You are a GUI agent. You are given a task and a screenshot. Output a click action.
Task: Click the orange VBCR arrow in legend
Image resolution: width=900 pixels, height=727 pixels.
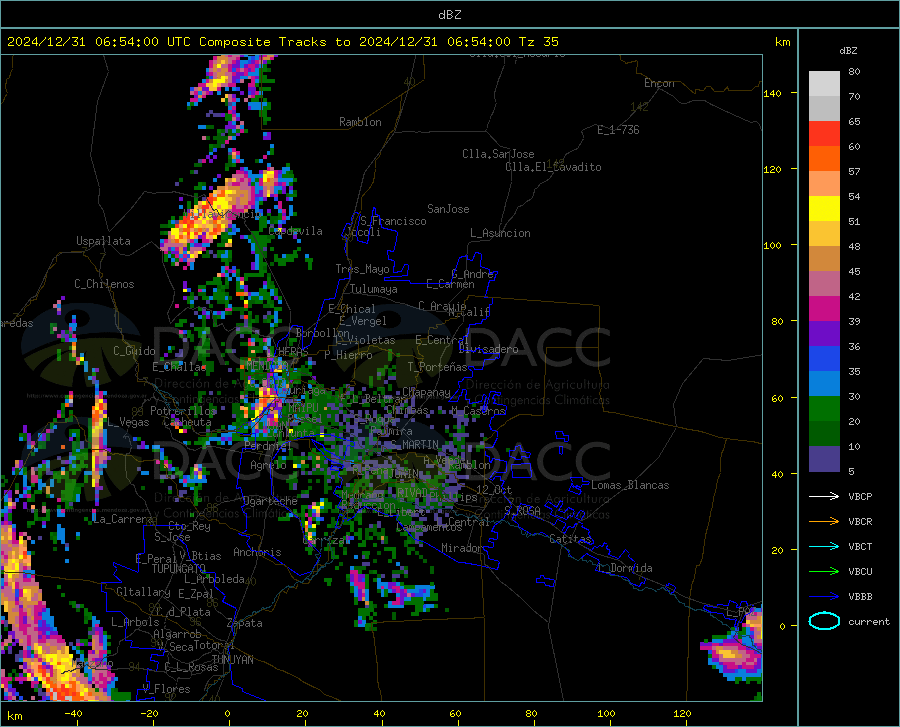[x=824, y=522]
